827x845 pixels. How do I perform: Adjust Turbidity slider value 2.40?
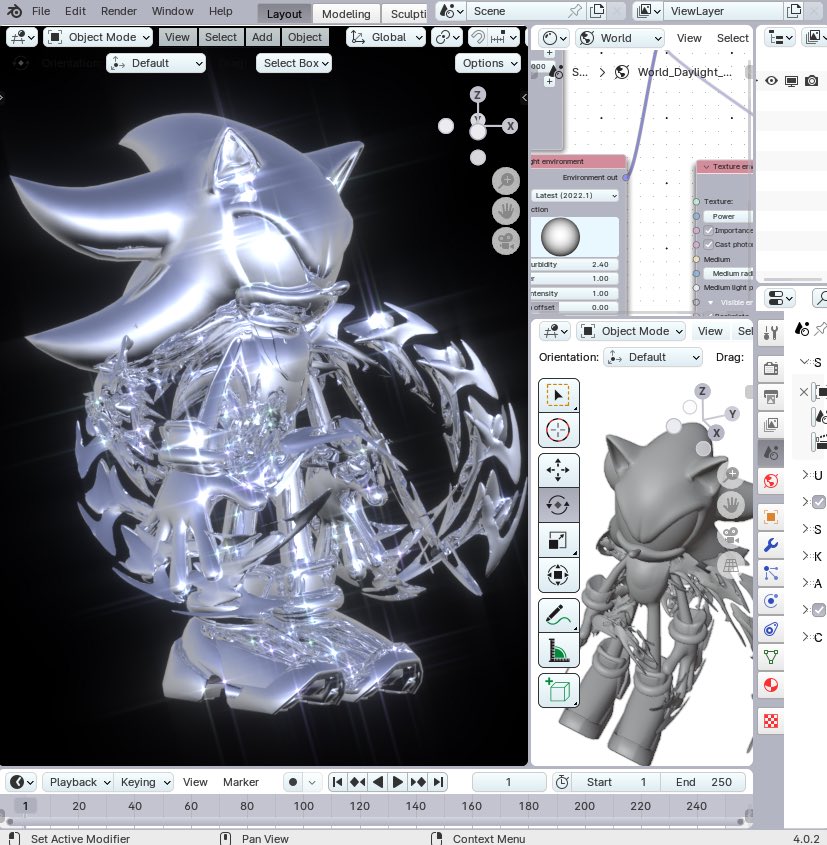click(575, 265)
